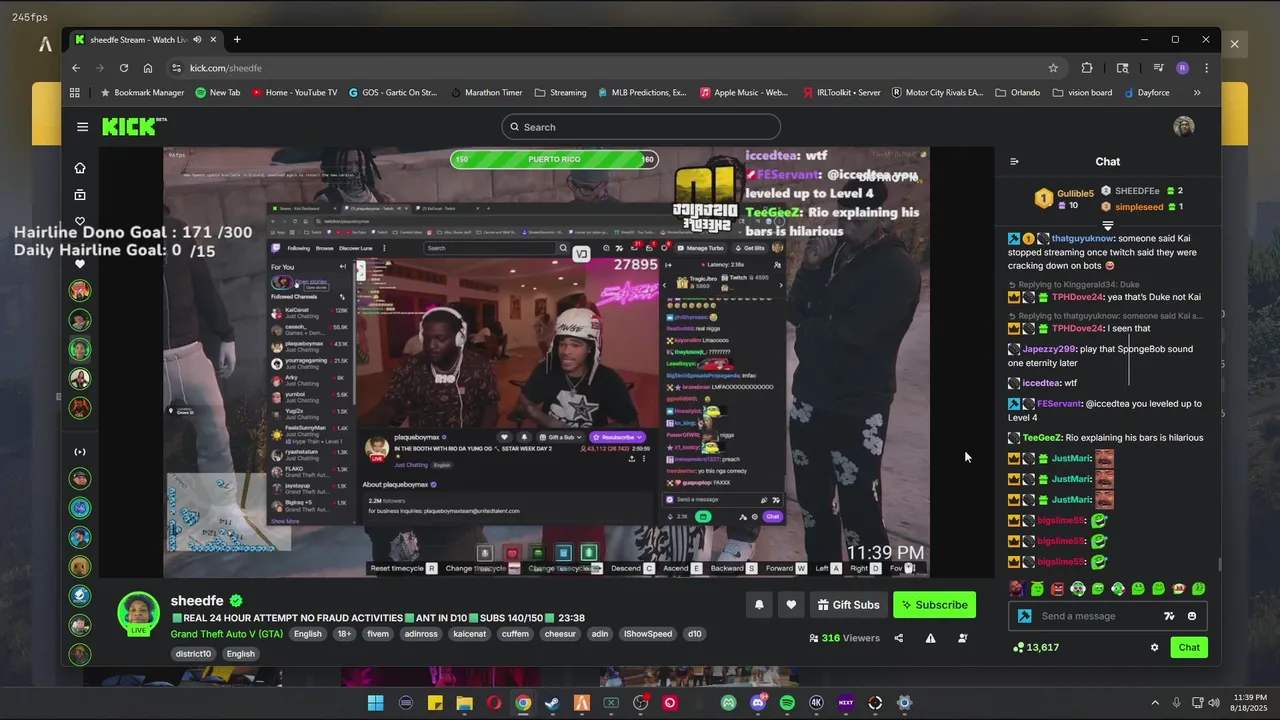The height and width of the screenshot is (720, 1280).
Task: Open the Dayforce bookmark
Action: click(x=1146, y=92)
